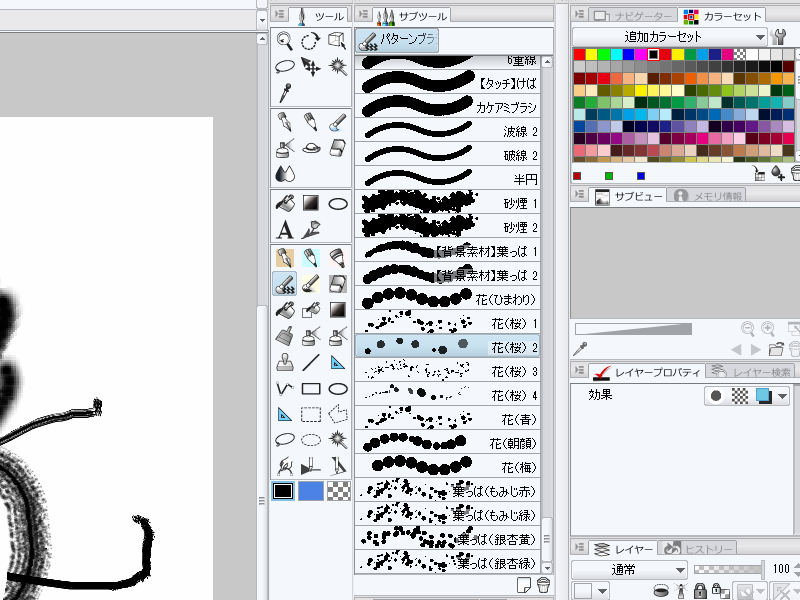The image size is (800, 600).
Task: Toggle layer color effect icon
Action: [764, 396]
